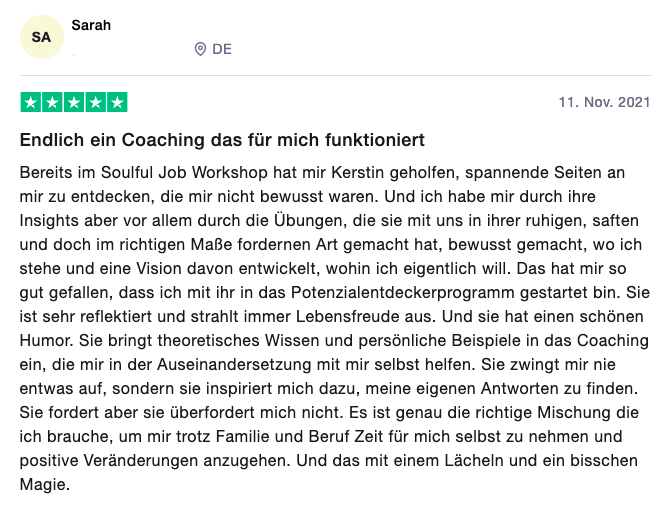Click the location pin icon
Viewport: 672px width, 506px height.
coord(200,49)
